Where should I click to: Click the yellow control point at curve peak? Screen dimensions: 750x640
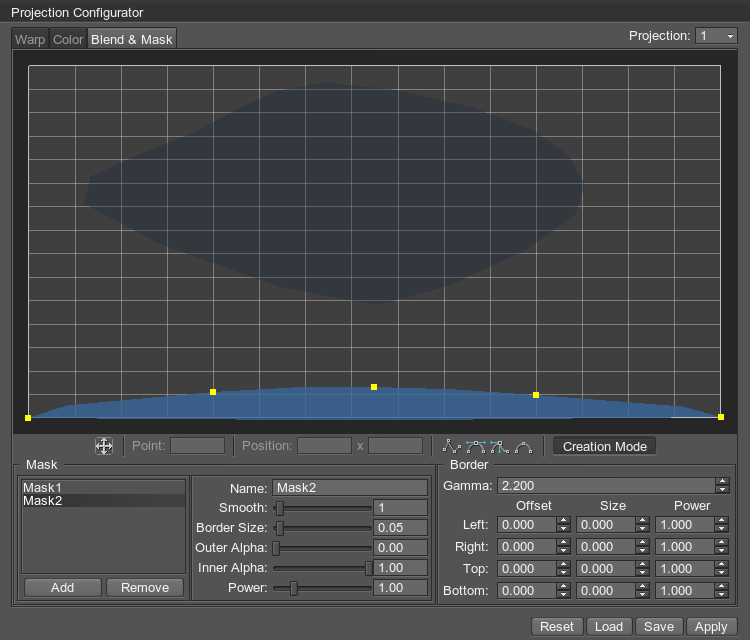click(x=374, y=387)
